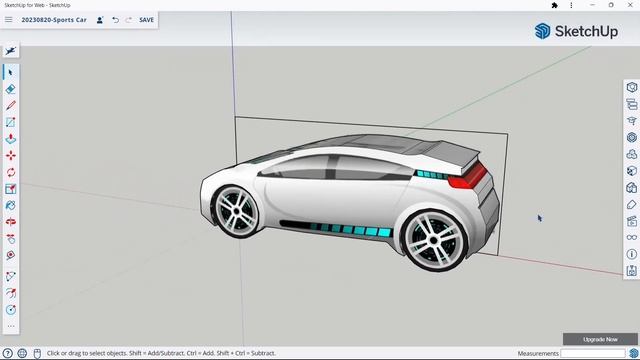Image resolution: width=640 pixels, height=360 pixels.
Task: Select the sports car model
Action: 350,202
